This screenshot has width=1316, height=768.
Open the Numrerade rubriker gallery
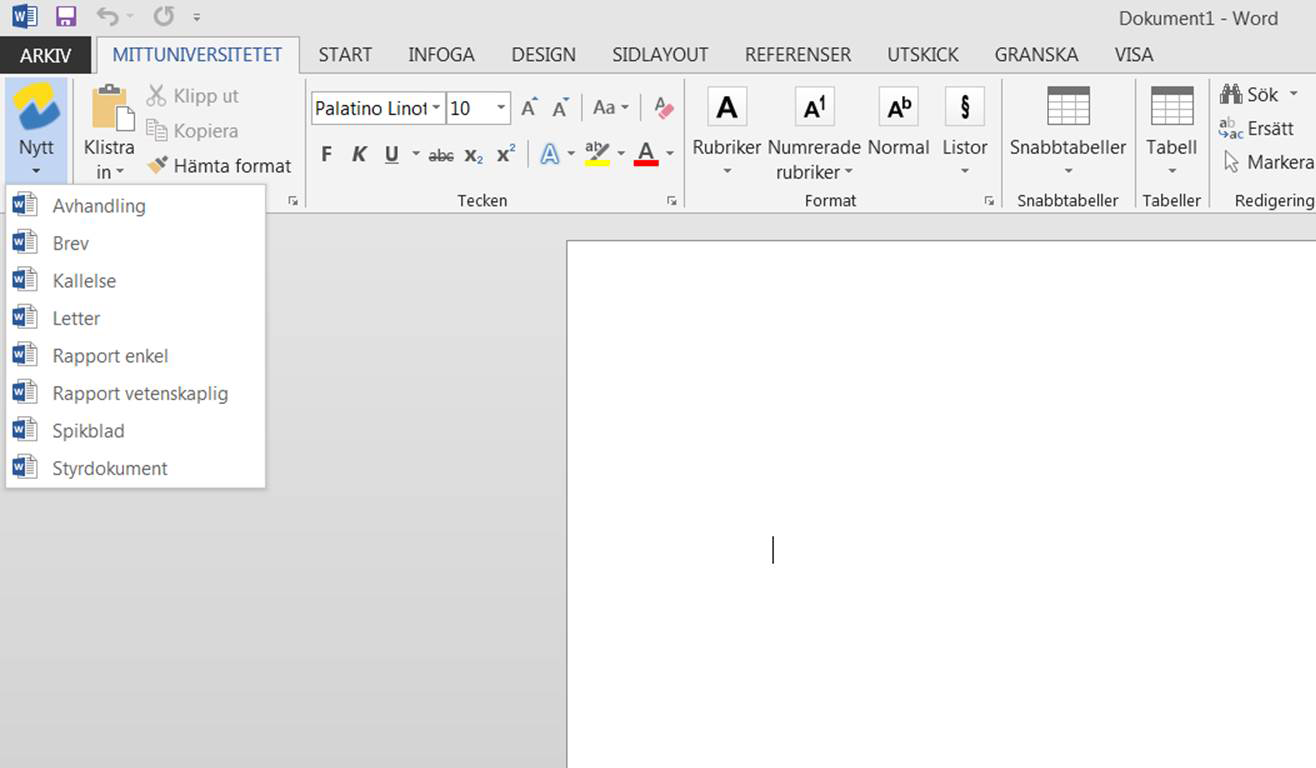[x=814, y=133]
